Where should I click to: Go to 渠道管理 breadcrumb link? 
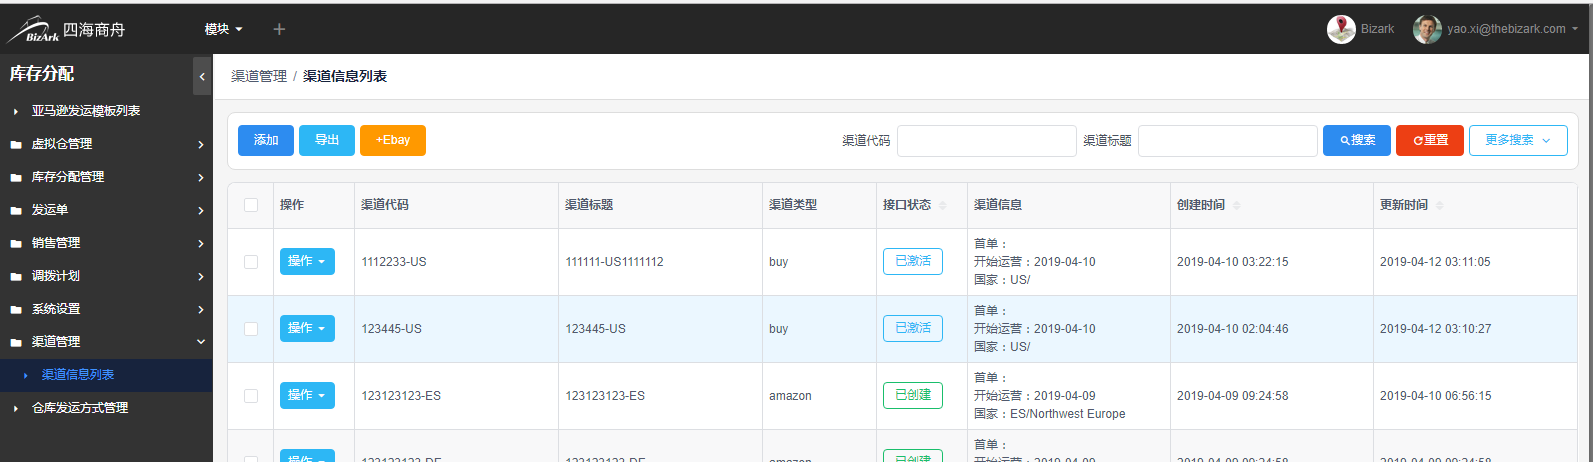coord(259,76)
